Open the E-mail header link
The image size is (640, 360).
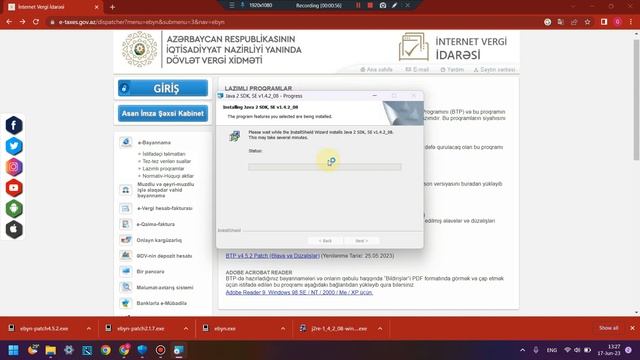pos(417,70)
